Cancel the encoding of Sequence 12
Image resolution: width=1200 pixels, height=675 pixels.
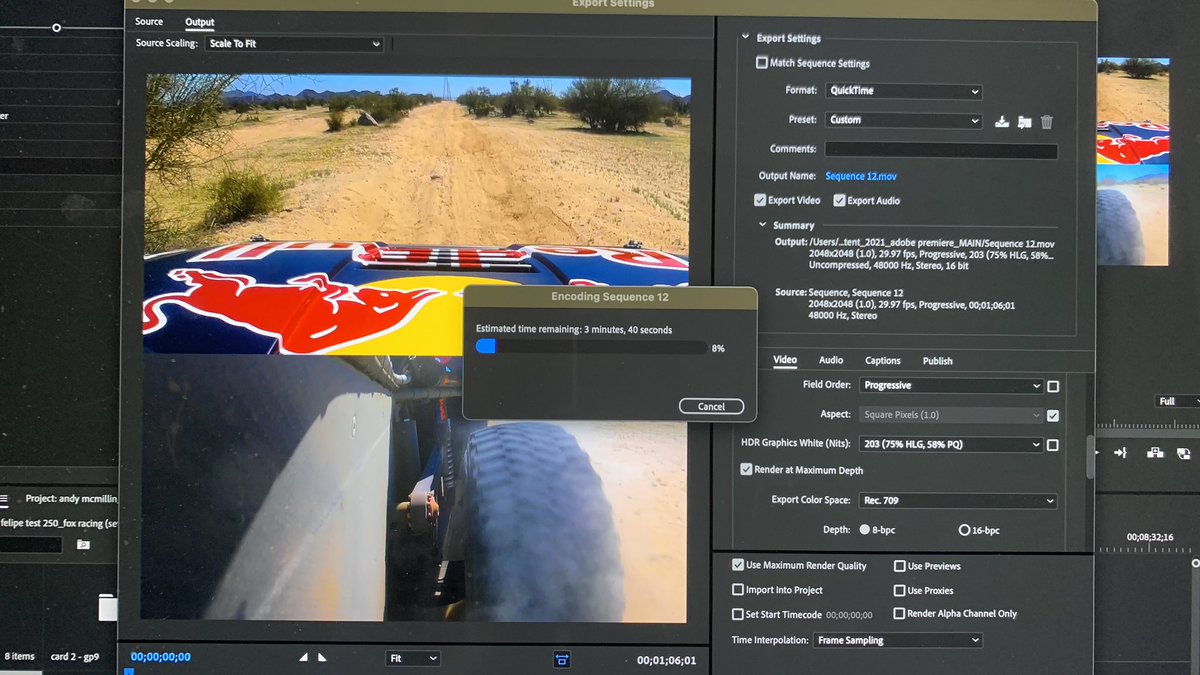pos(711,407)
